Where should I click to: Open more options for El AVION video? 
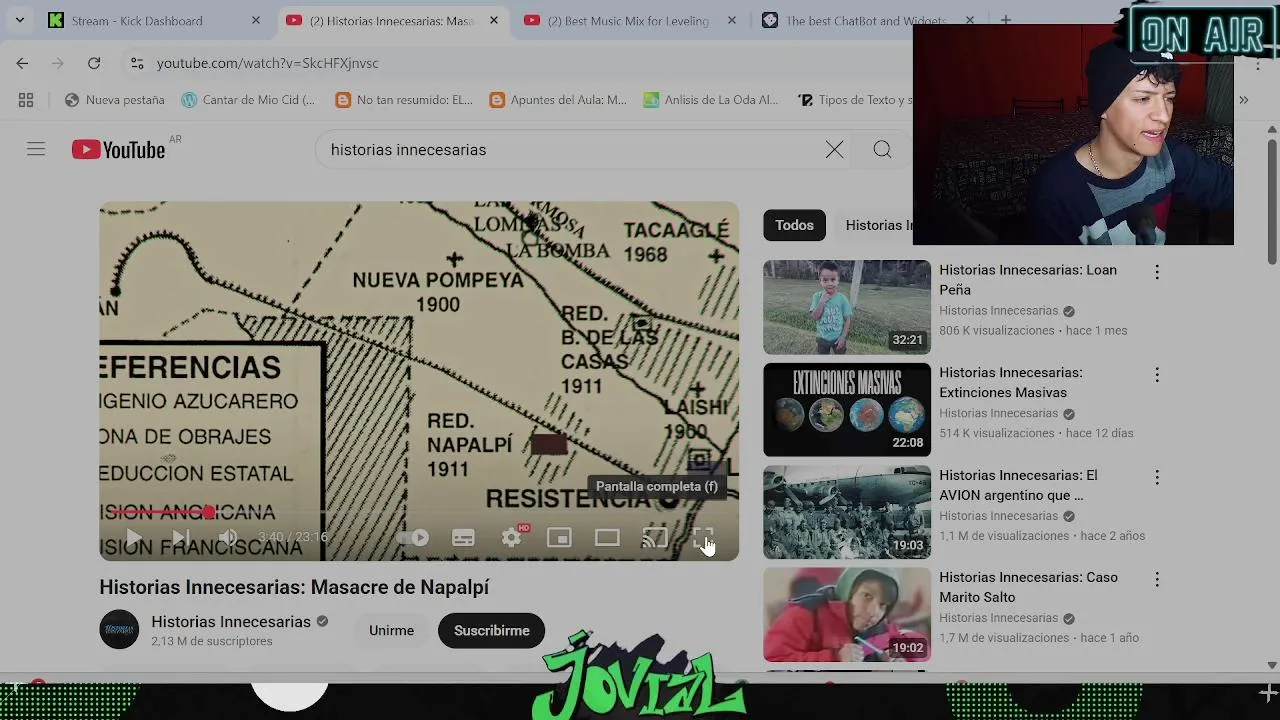(x=1157, y=477)
